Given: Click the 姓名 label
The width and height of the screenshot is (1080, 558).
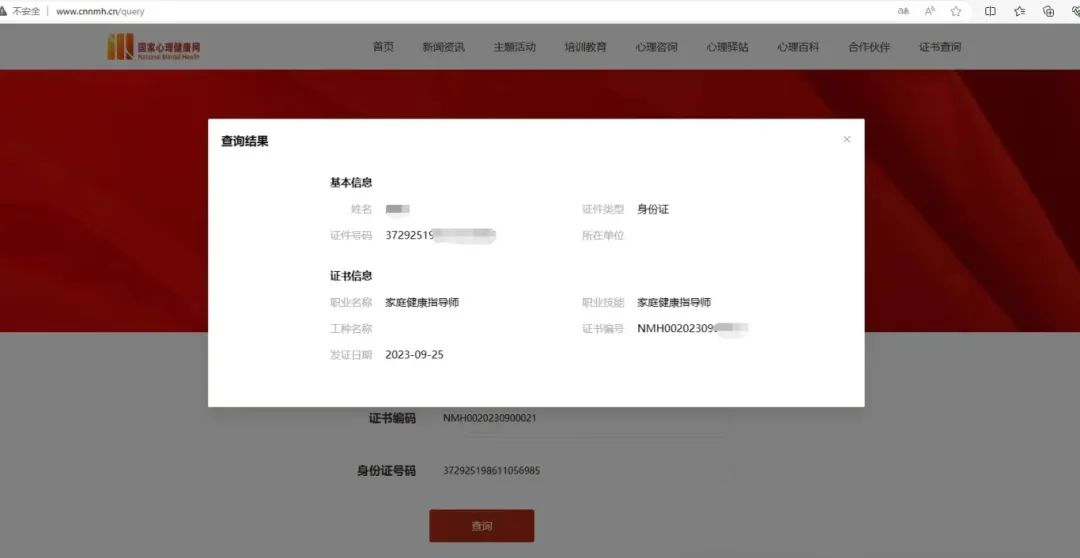Looking at the screenshot, I should 362,209.
